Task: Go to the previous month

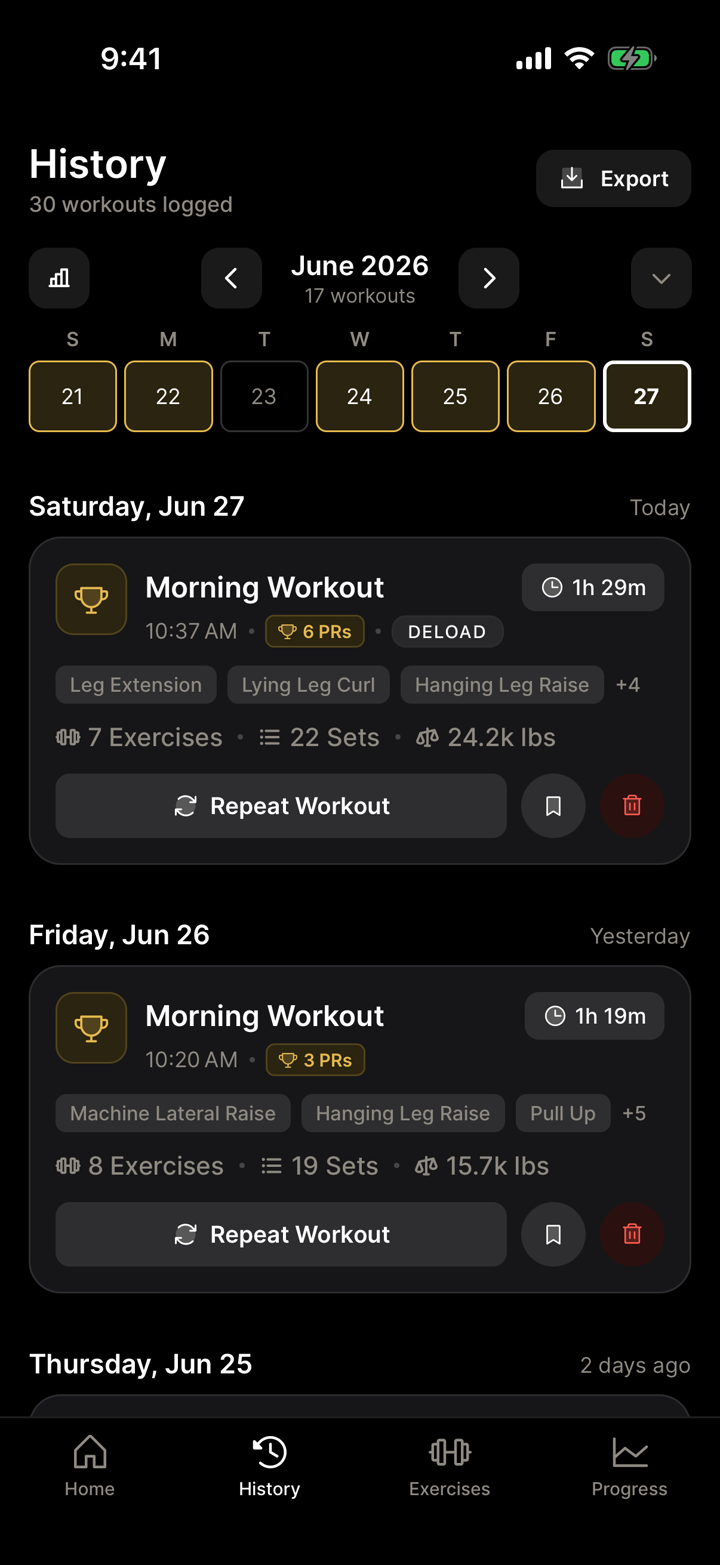Action: (x=231, y=278)
